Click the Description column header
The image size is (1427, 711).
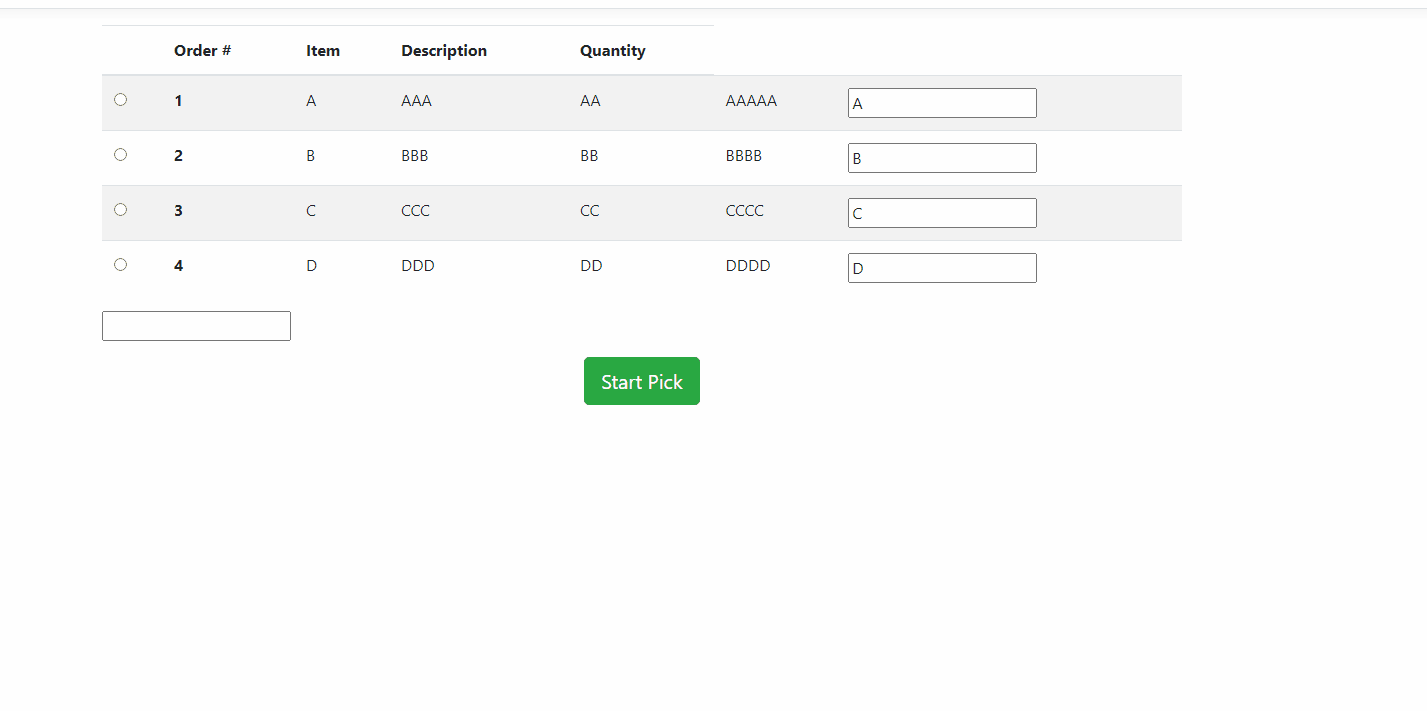click(444, 51)
